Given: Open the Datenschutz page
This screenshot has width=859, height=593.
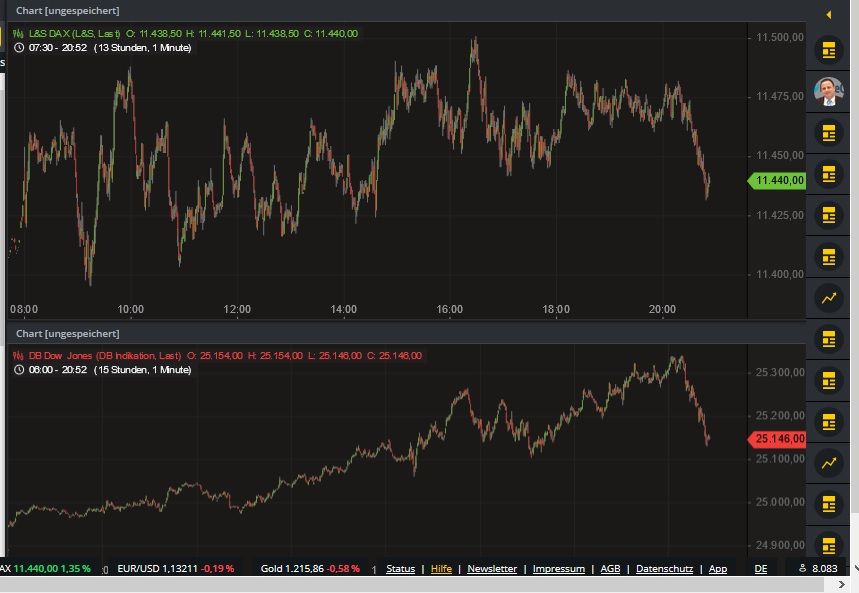Looking at the screenshot, I should (664, 568).
